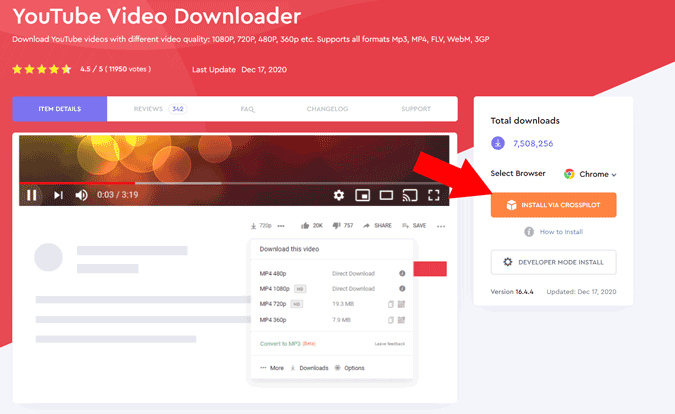Click Direct Download for MP4 480p
The height and width of the screenshot is (414, 675).
point(353,273)
